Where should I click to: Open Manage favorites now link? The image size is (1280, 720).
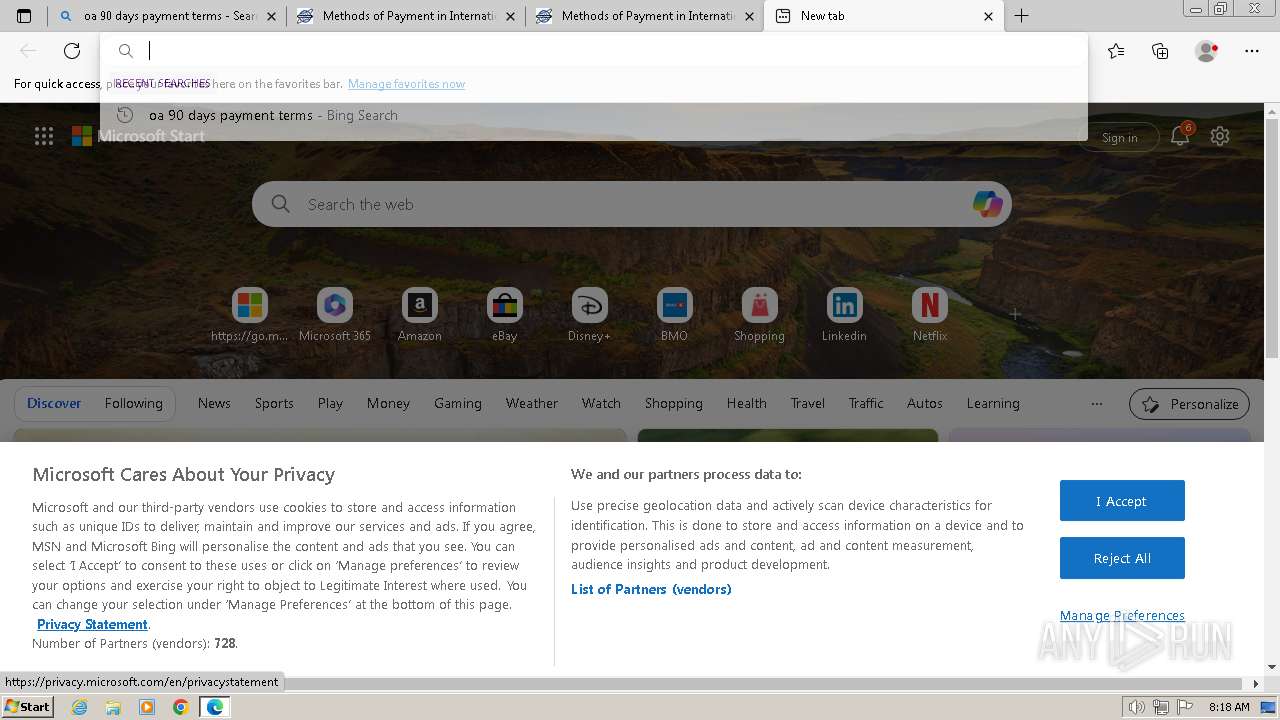[406, 84]
